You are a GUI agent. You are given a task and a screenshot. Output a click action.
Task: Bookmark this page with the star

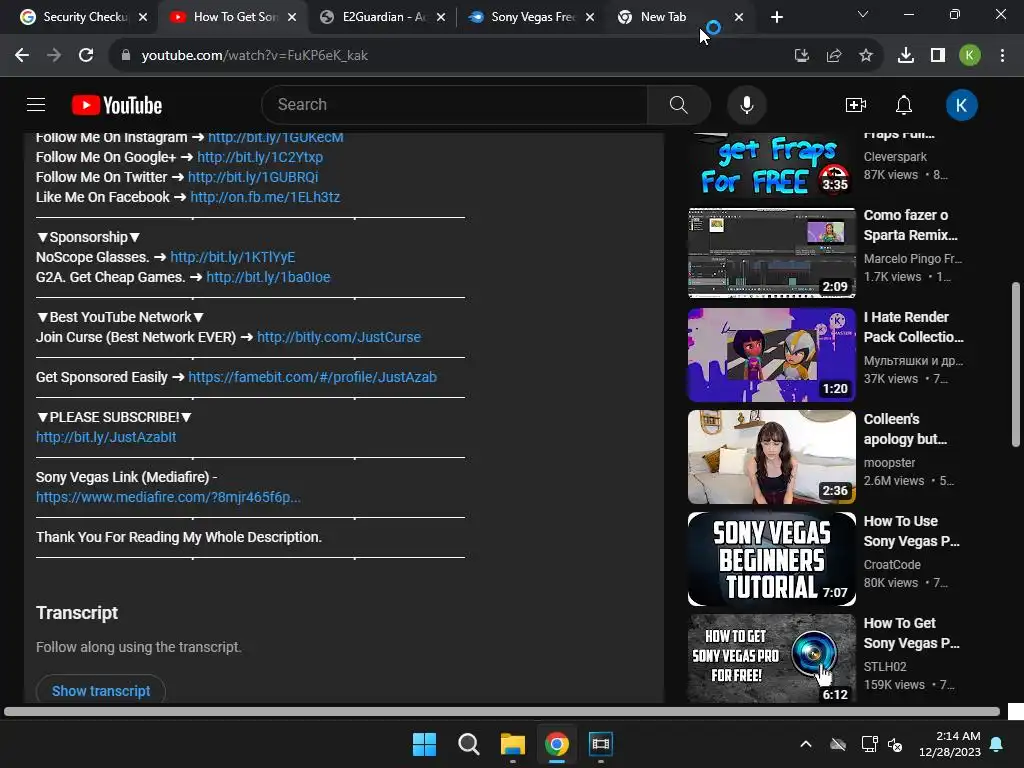[866, 56]
